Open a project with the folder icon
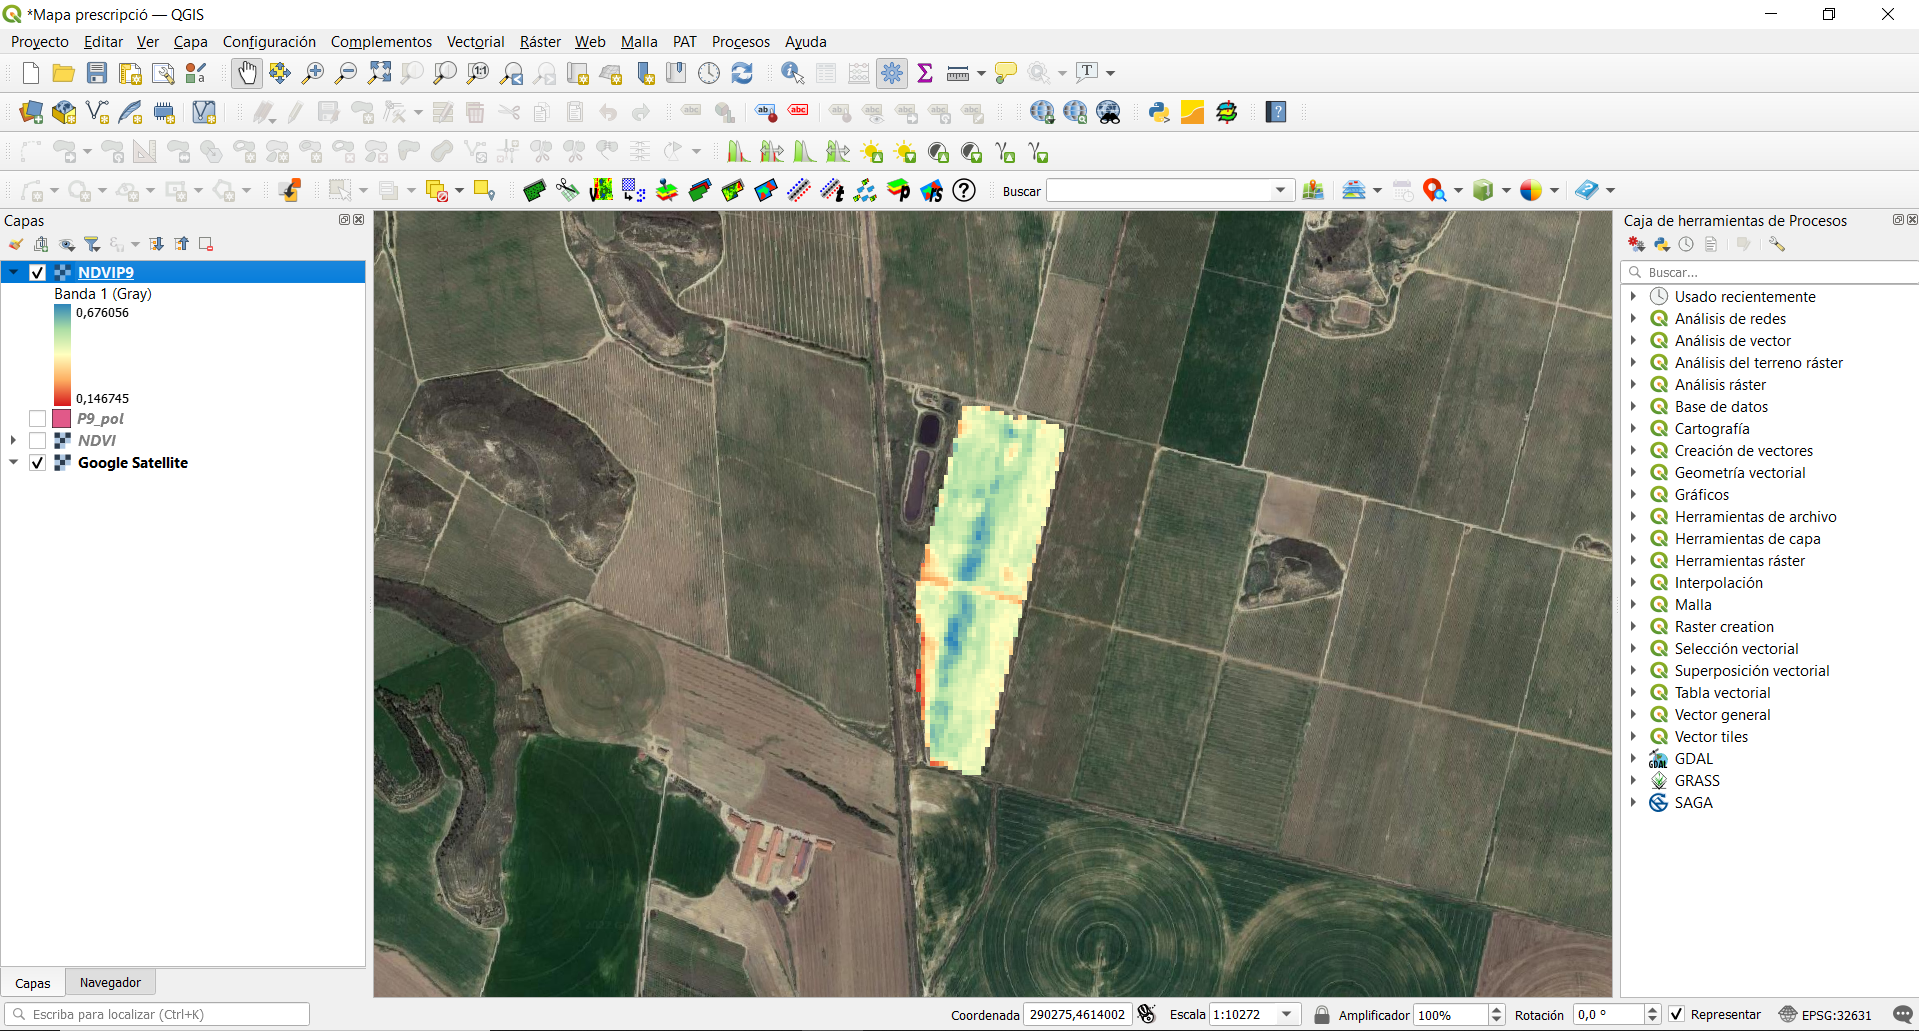 pos(64,73)
